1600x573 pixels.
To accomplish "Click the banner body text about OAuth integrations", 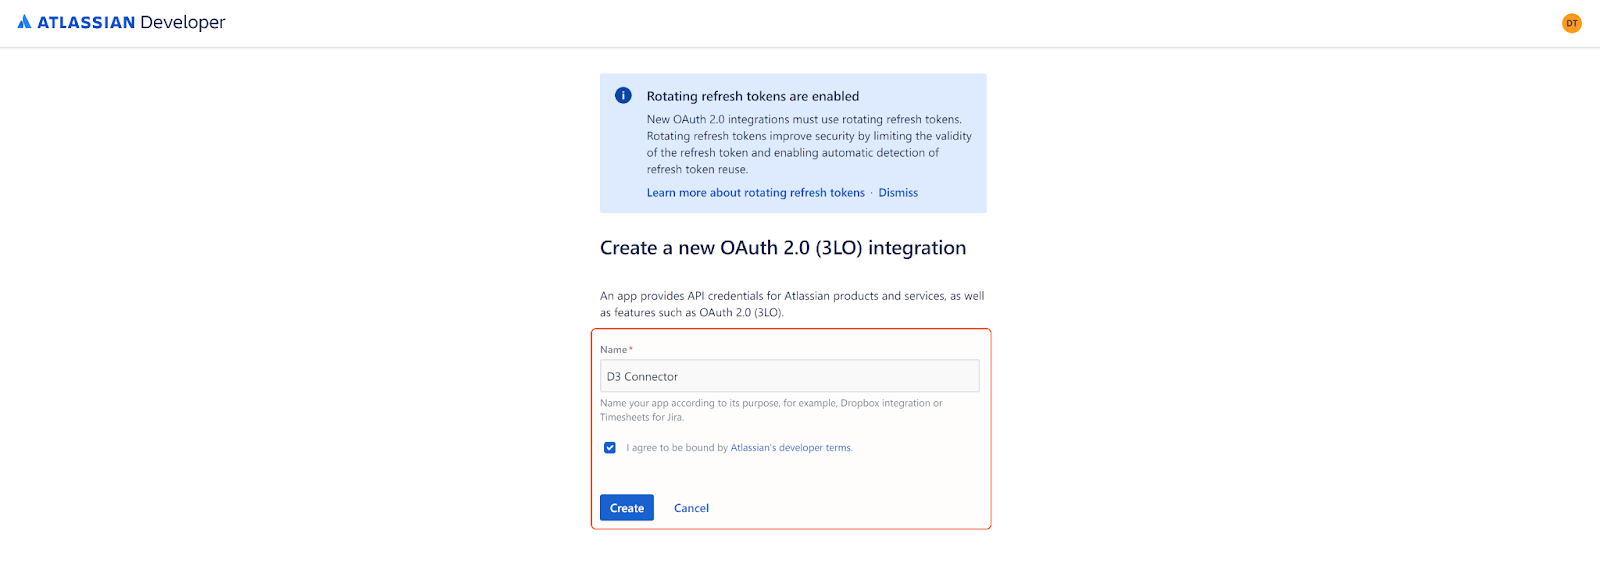I will click(x=808, y=144).
